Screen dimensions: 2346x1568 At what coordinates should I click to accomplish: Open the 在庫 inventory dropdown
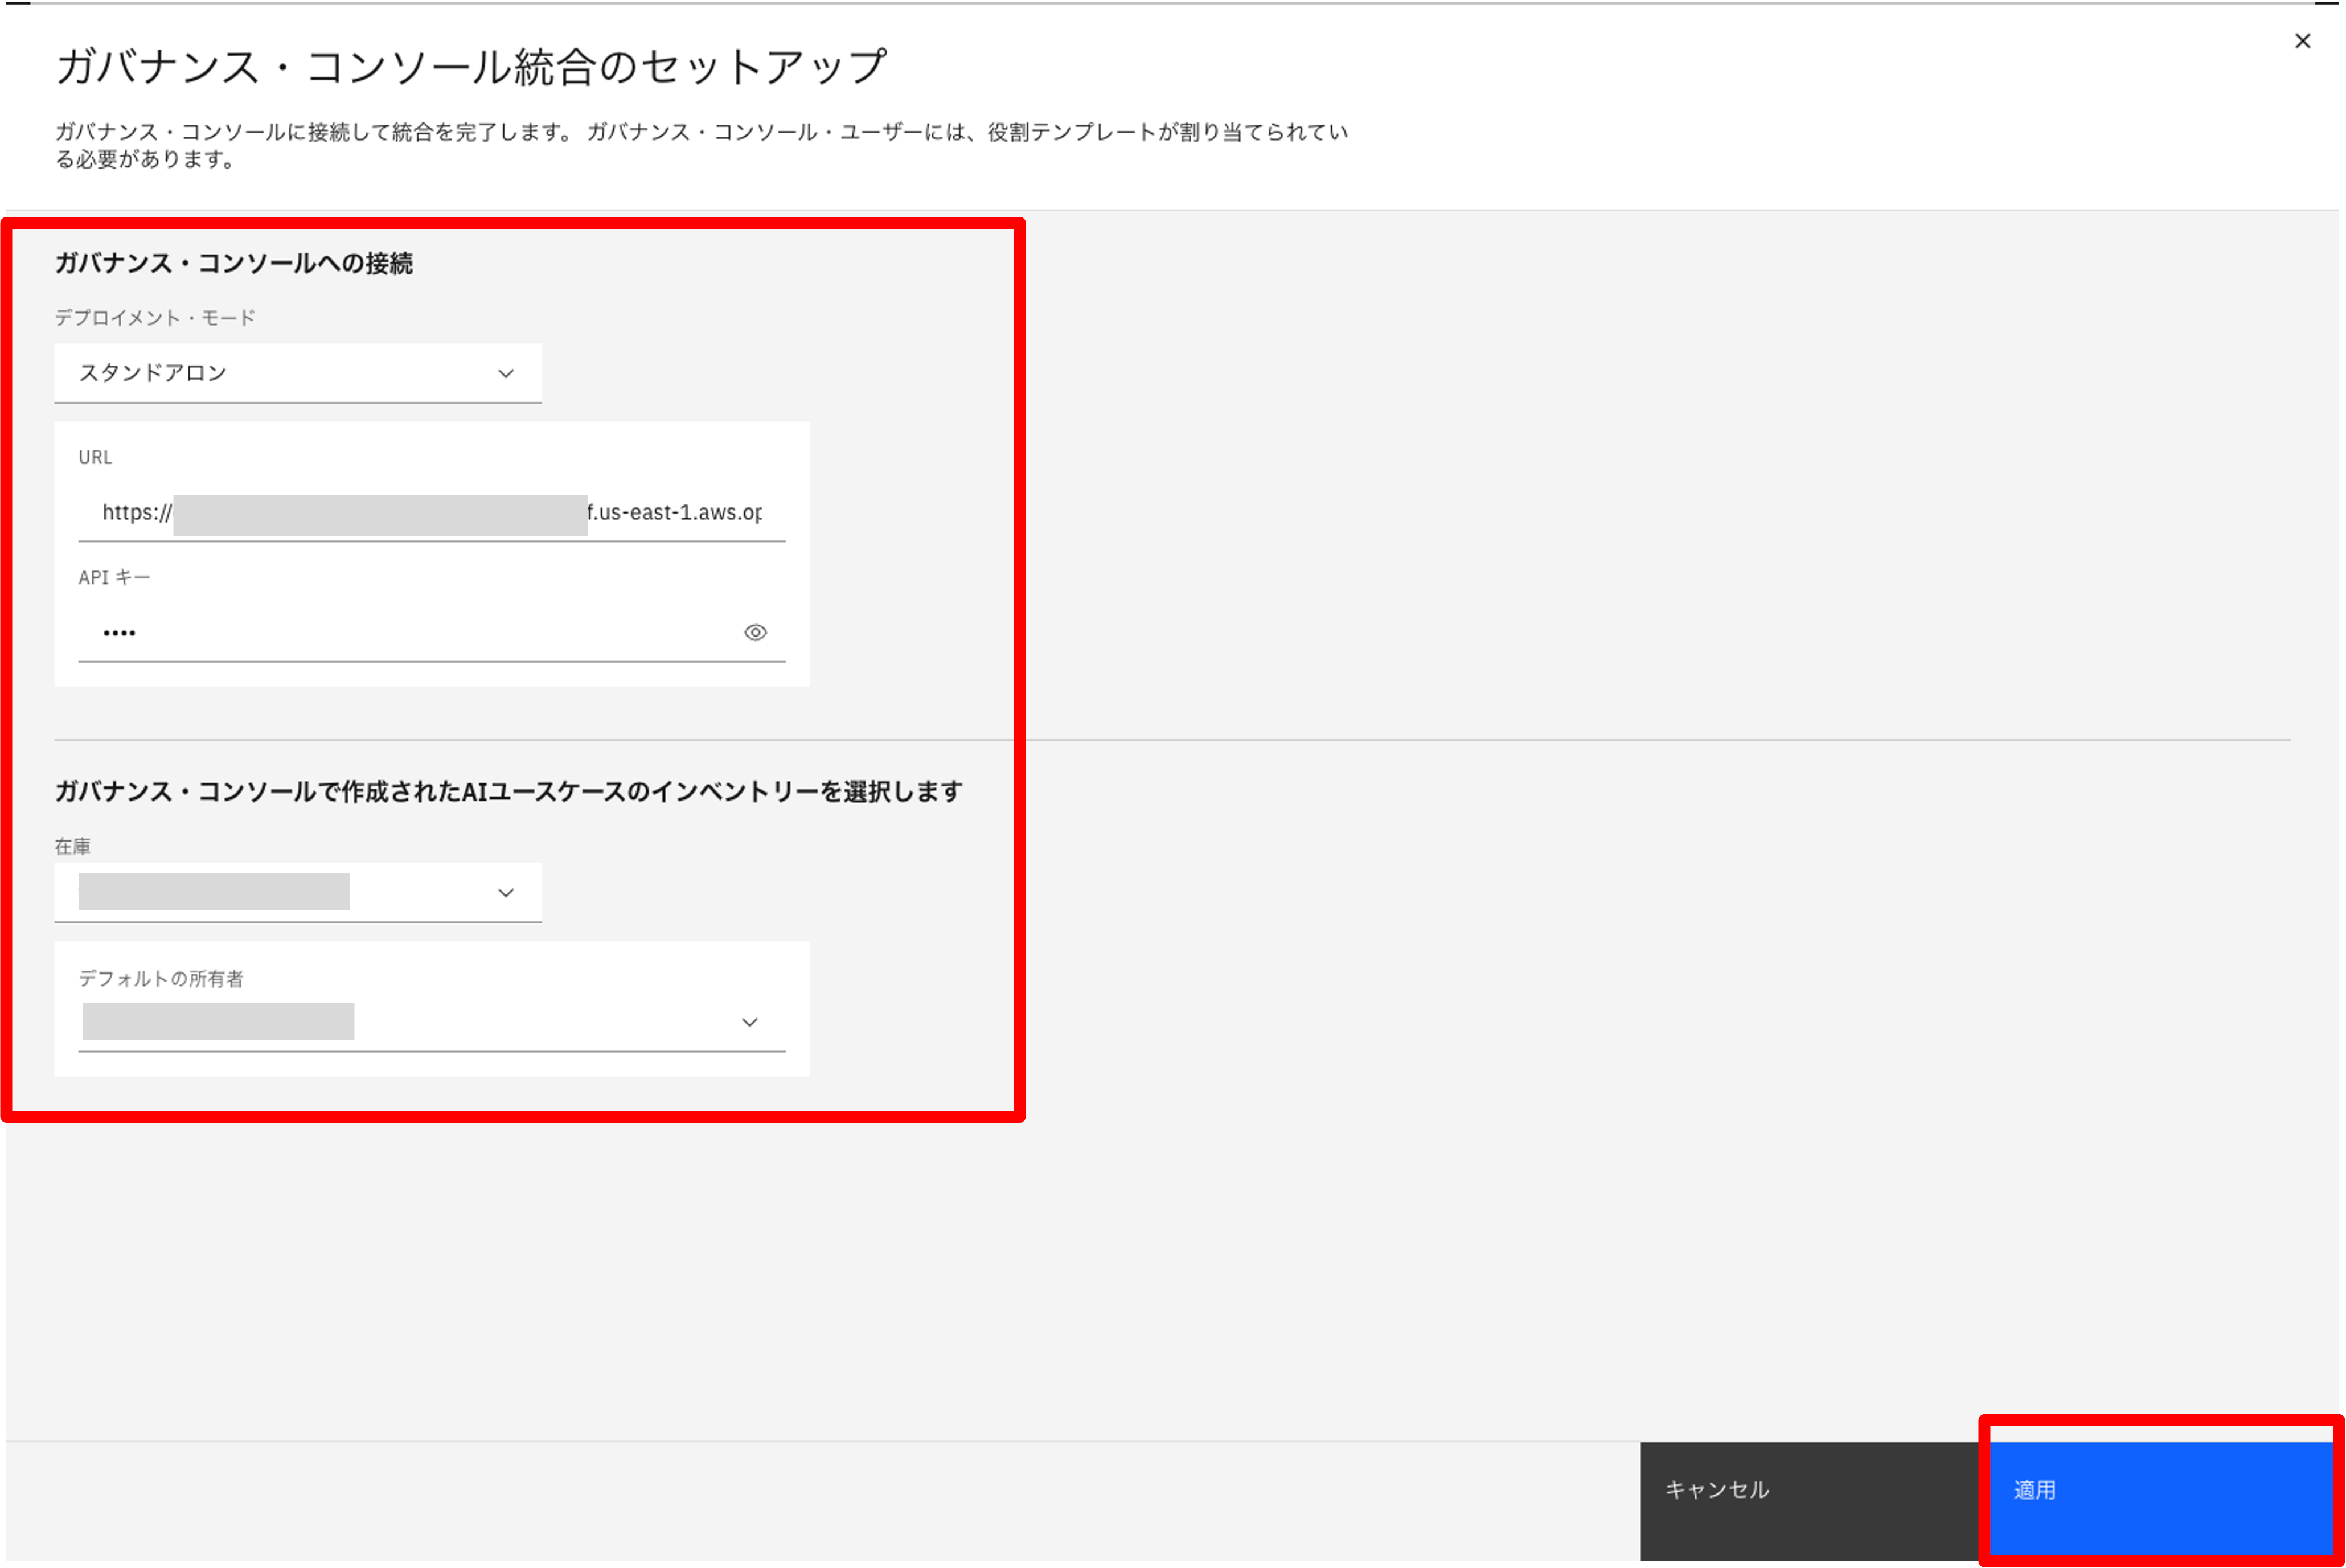(x=297, y=892)
